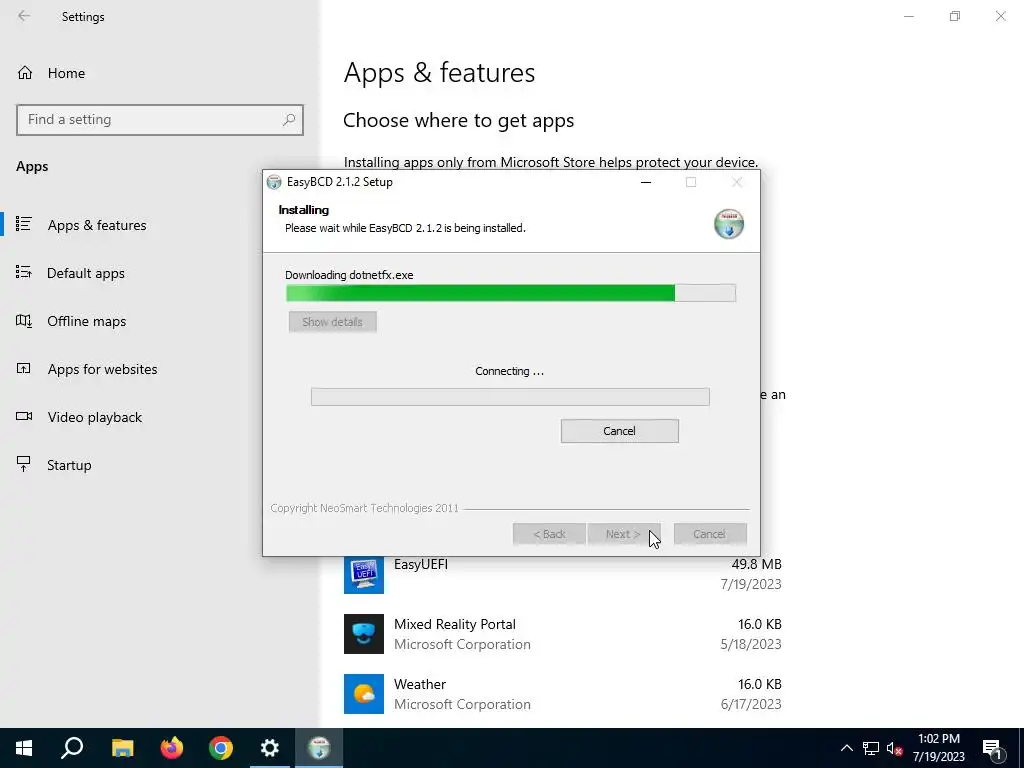Click Downloading dotnetfx.exe status text

(x=349, y=275)
